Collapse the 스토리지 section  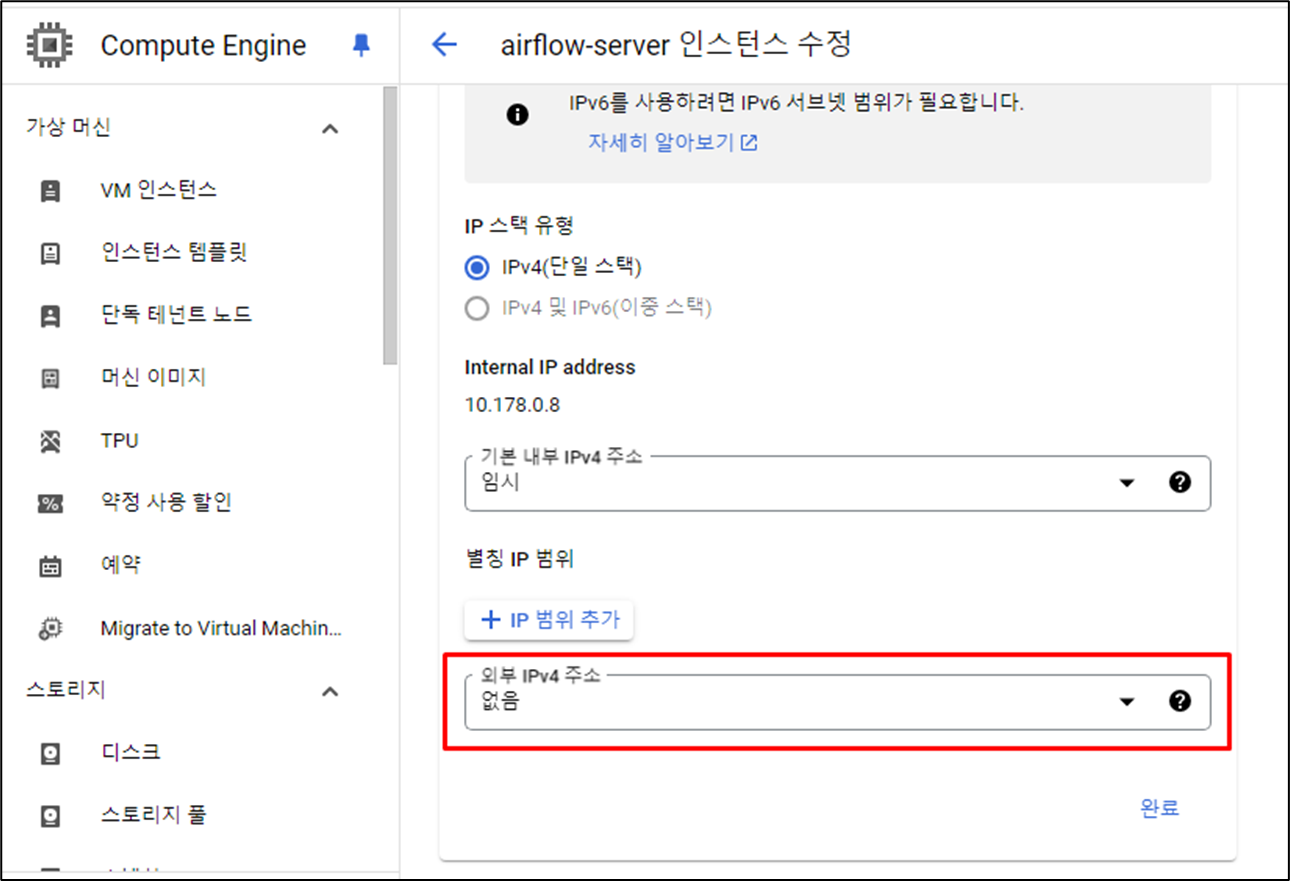pyautogui.click(x=330, y=691)
